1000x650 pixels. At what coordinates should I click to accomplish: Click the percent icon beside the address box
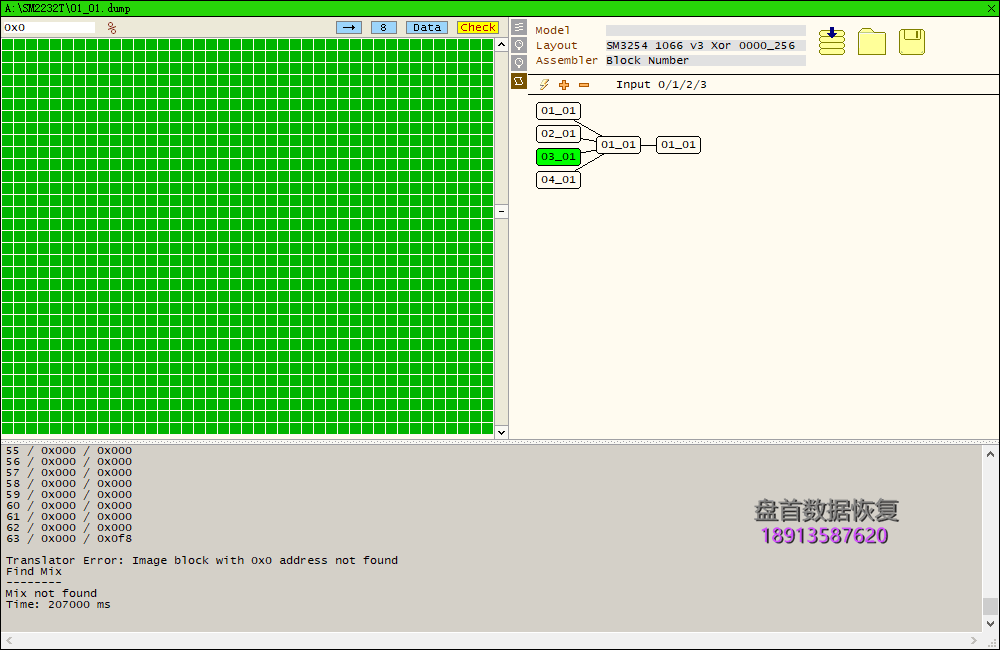112,27
